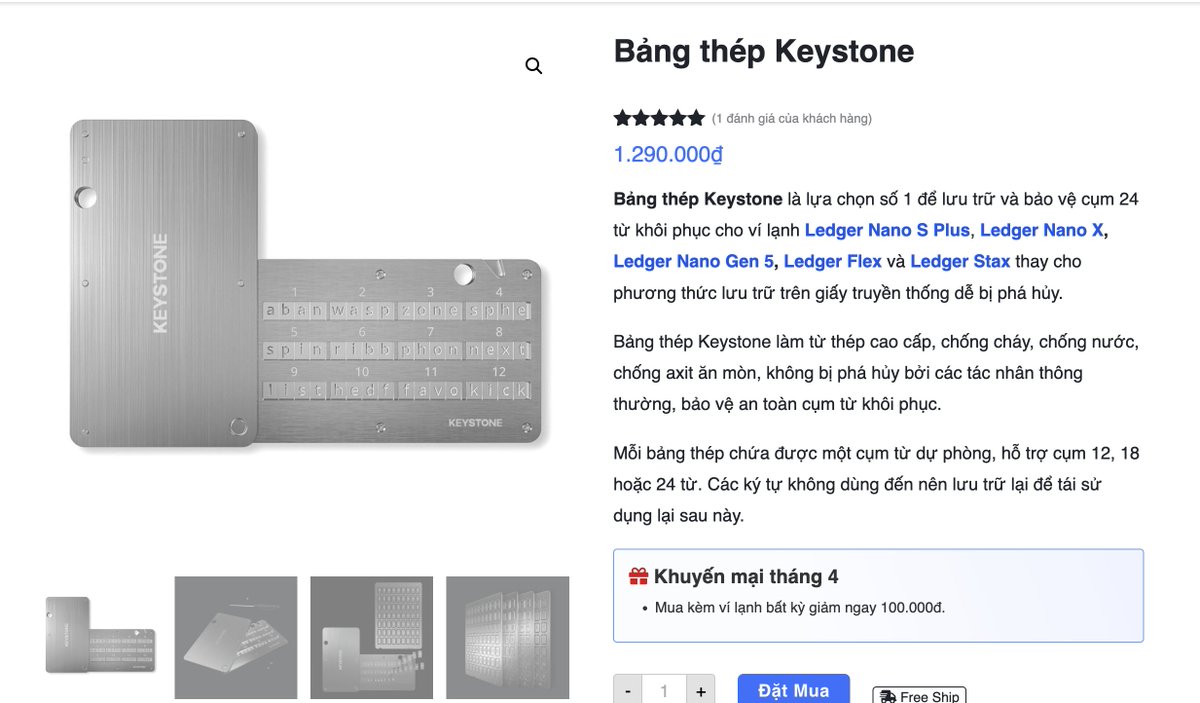The image size is (1200, 703).
Task: Click the Đặt Mua order button
Action: point(794,689)
